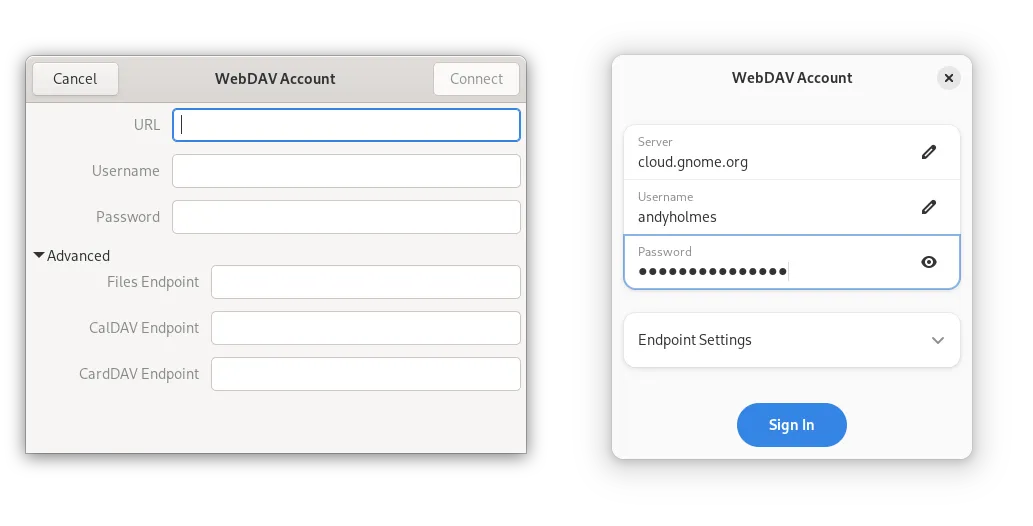
Task: Toggle password visibility with the eye icon
Action: tap(928, 262)
